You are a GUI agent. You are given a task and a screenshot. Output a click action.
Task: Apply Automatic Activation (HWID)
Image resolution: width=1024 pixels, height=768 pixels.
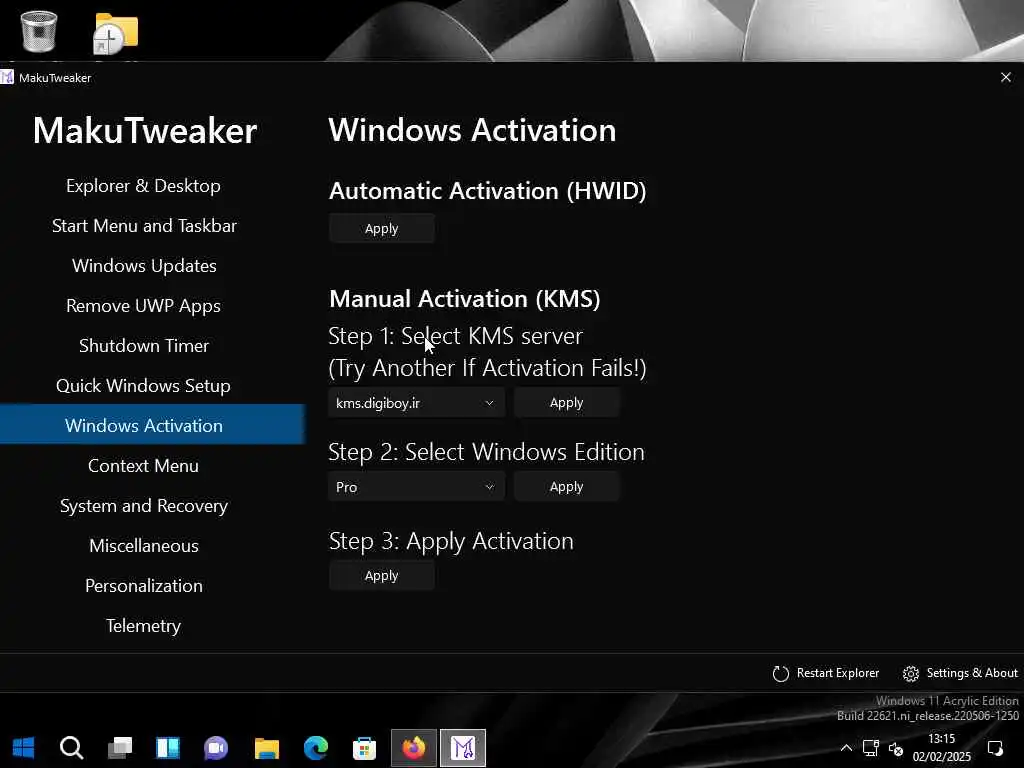[382, 229]
